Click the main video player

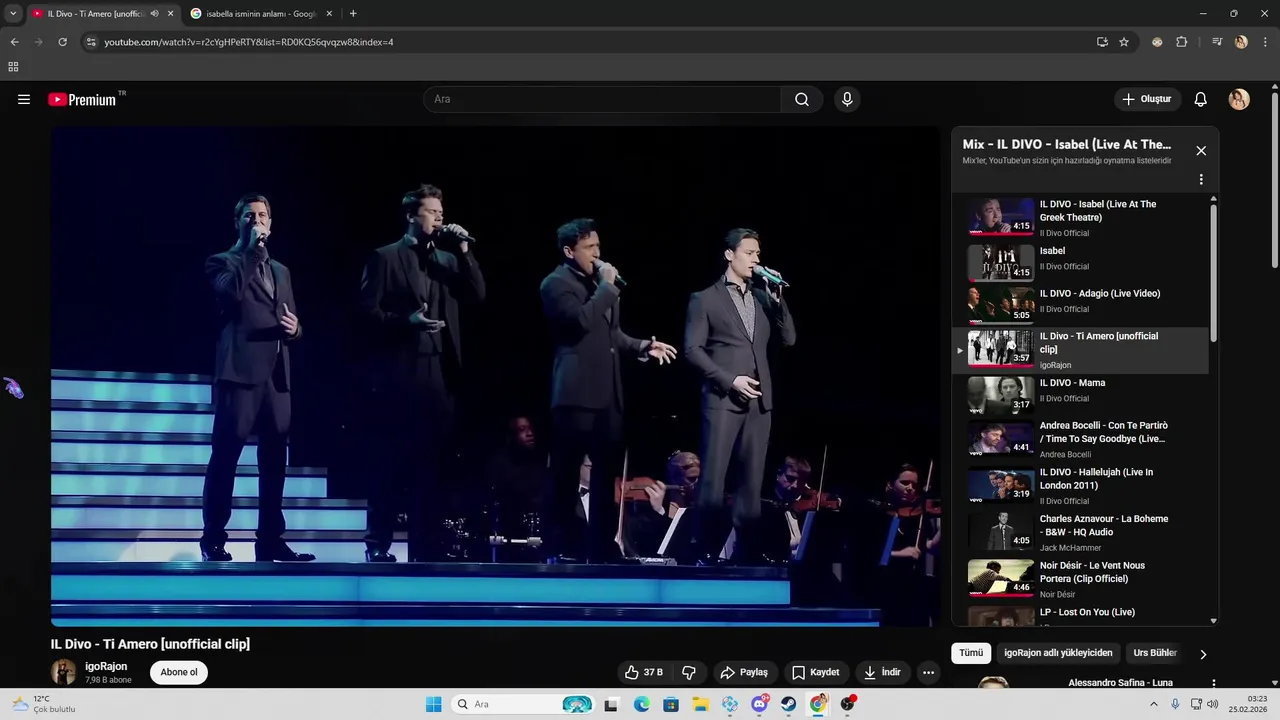(495, 376)
